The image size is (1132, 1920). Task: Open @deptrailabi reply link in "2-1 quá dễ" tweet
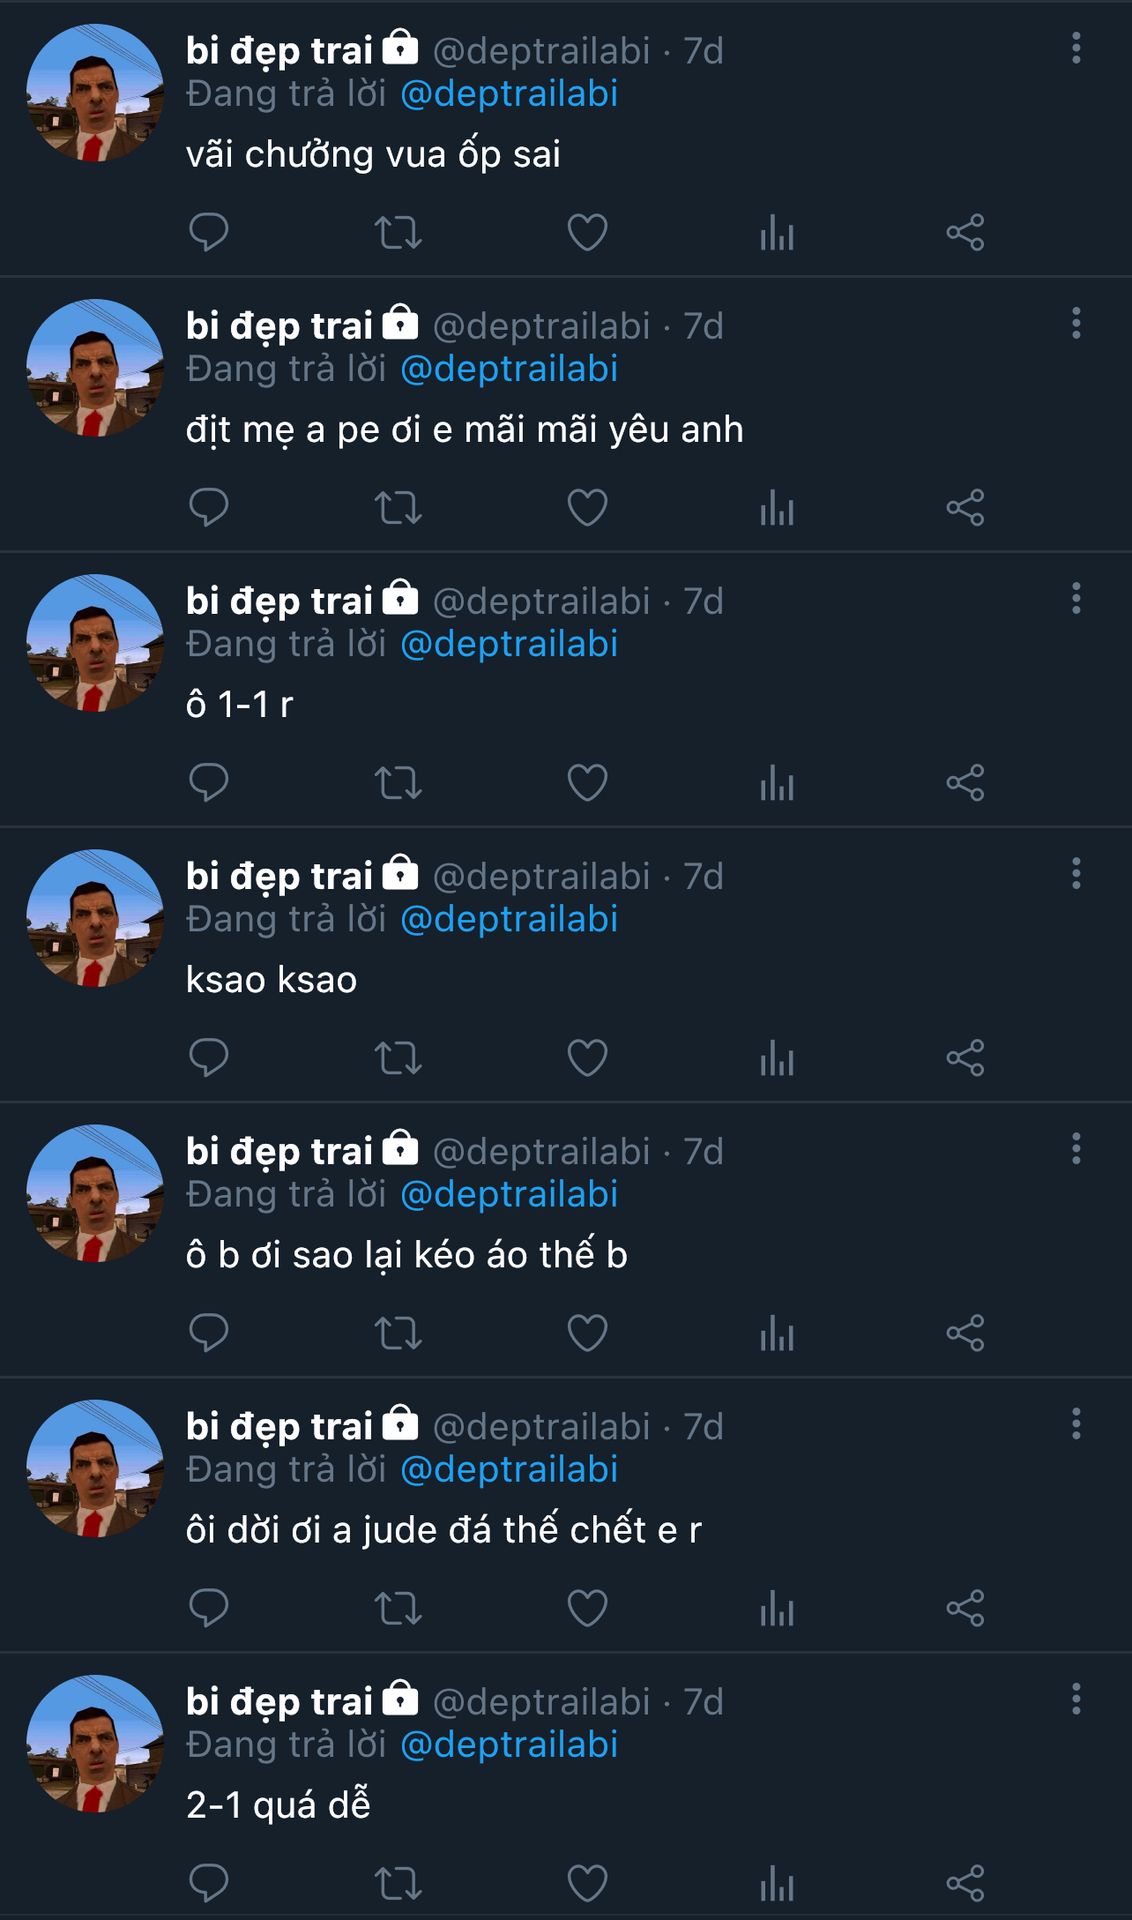pos(509,1744)
